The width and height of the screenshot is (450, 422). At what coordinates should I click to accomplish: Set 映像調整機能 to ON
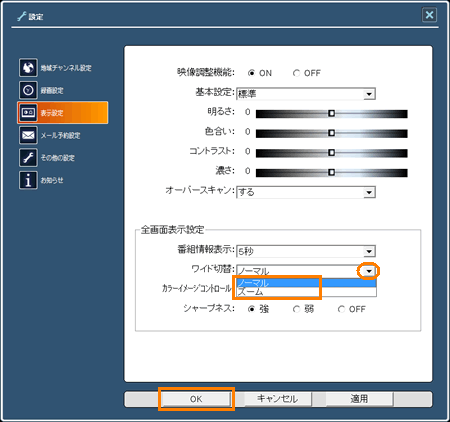coord(251,73)
